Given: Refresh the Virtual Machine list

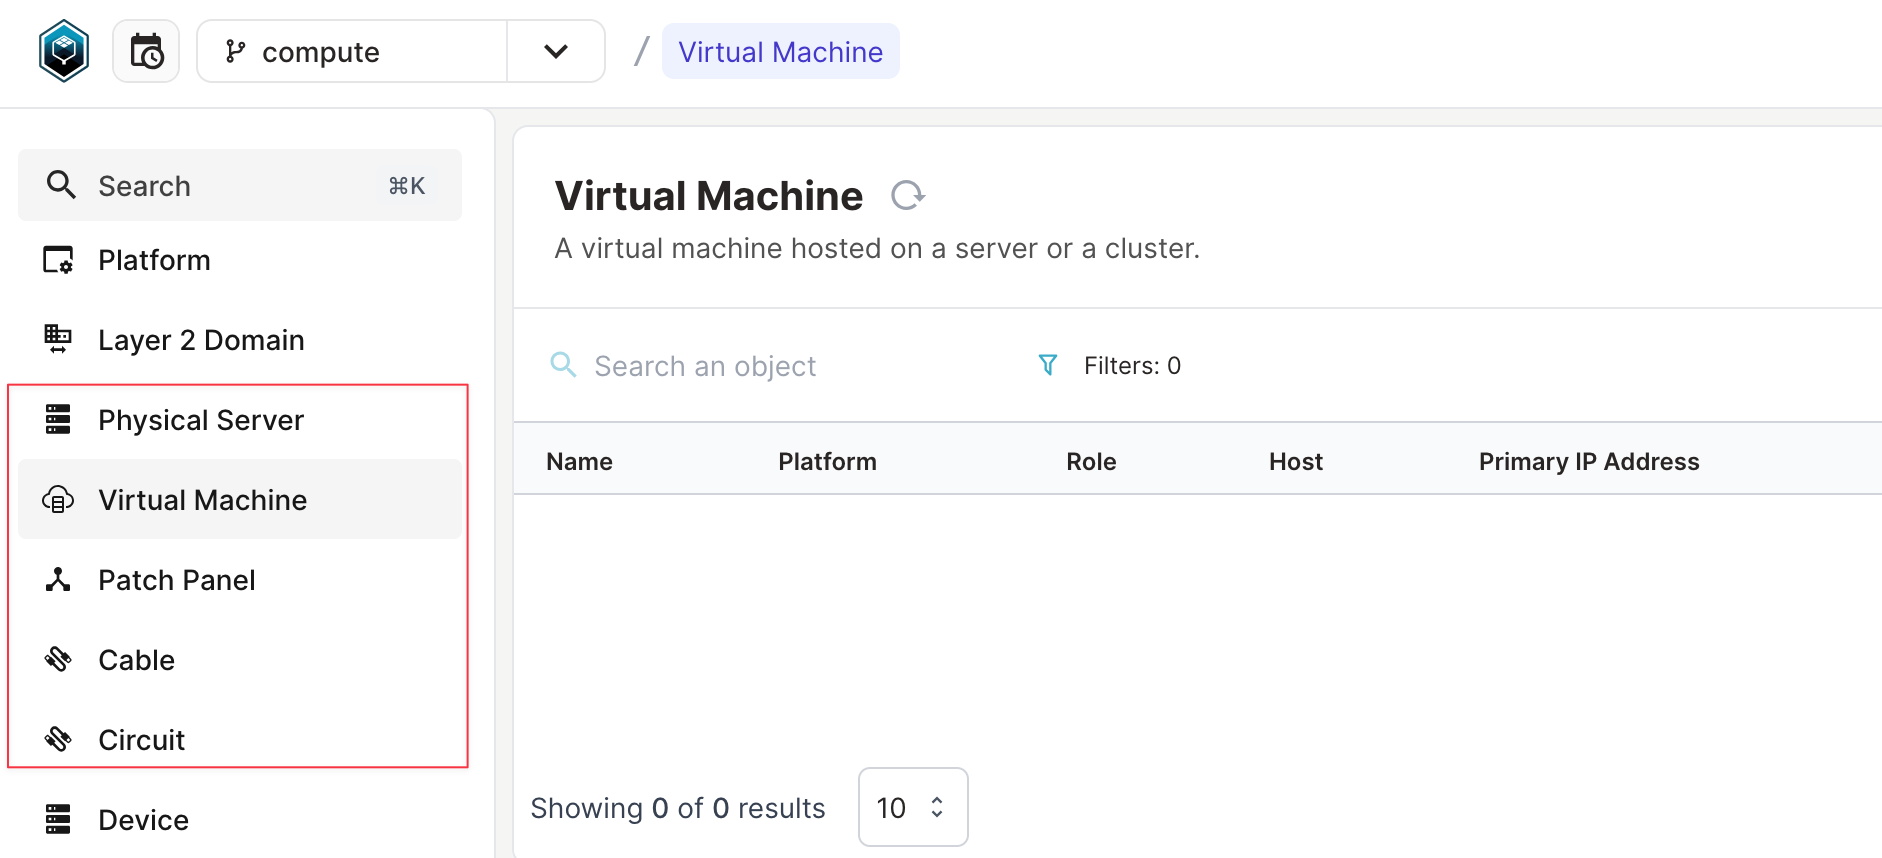Looking at the screenshot, I should point(907,195).
